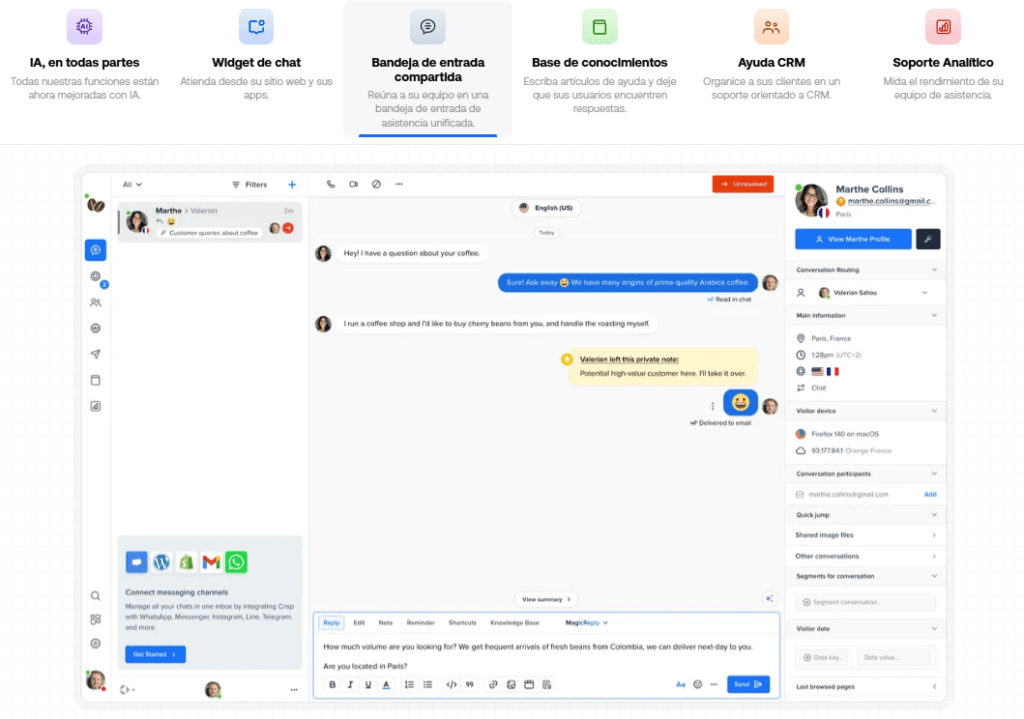Open the Contacts icon in left sidebar

point(95,302)
